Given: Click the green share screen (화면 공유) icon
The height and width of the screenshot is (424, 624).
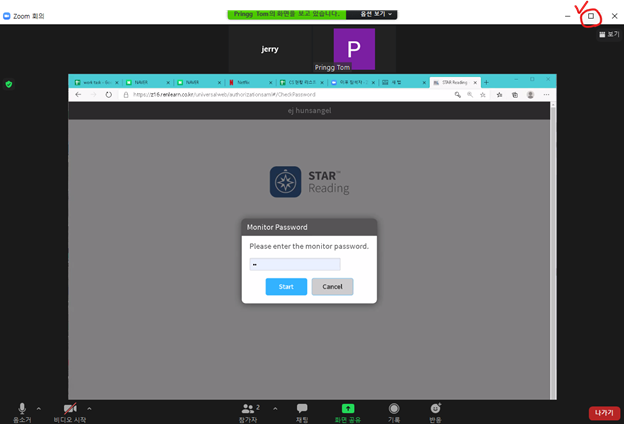Looking at the screenshot, I should coord(348,408).
